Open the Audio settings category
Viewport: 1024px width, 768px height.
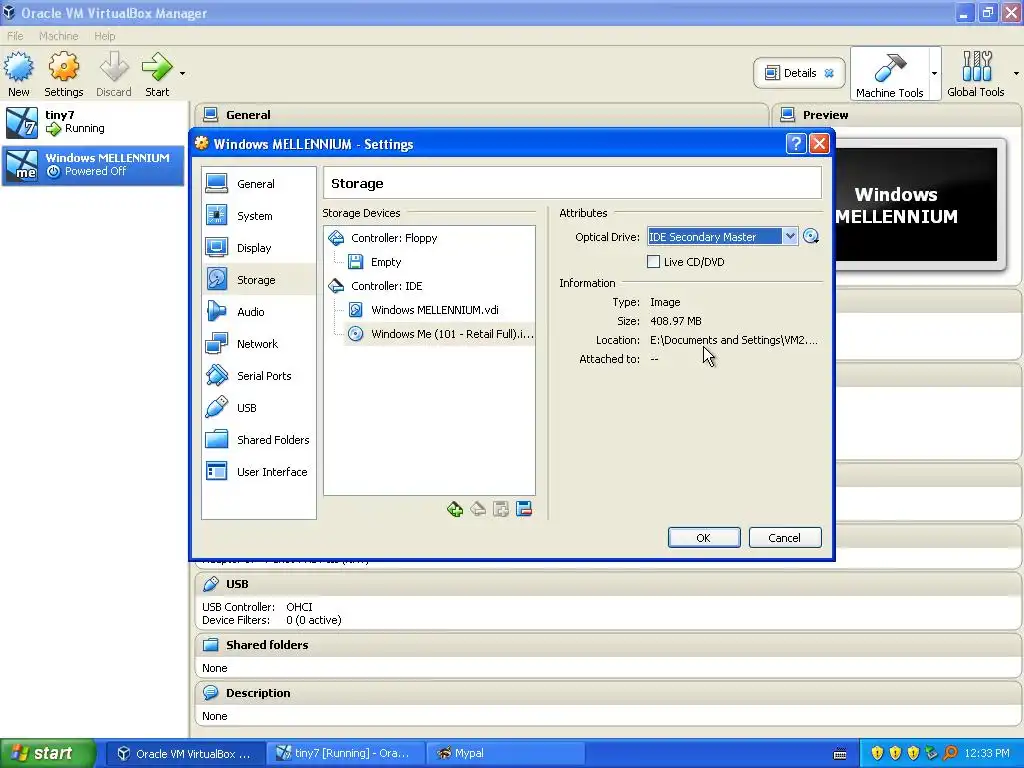tap(259, 312)
